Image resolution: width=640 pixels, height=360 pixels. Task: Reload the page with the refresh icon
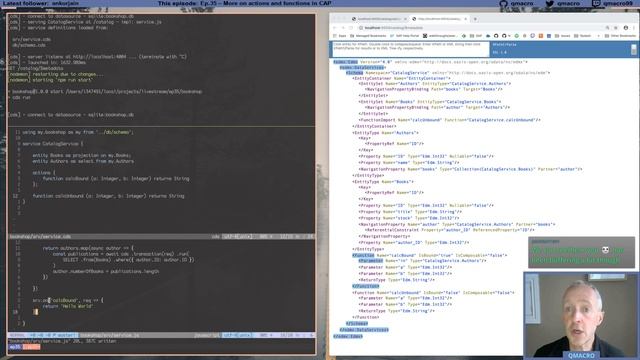[351, 28]
